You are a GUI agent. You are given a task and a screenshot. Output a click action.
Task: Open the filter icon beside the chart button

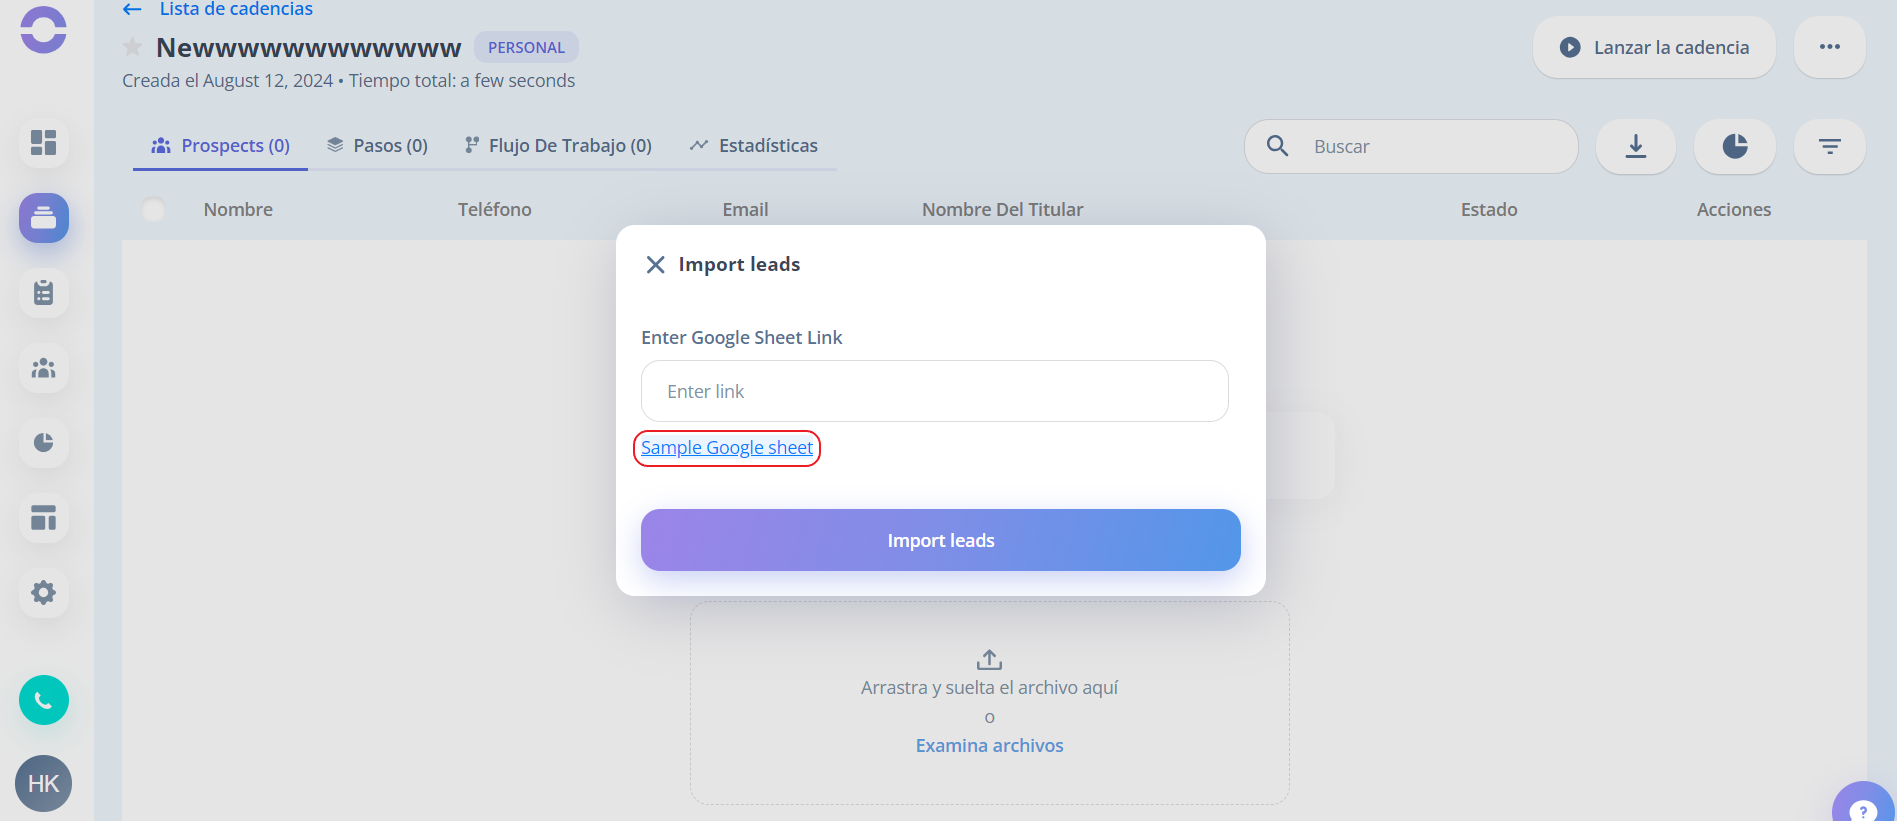(1830, 147)
